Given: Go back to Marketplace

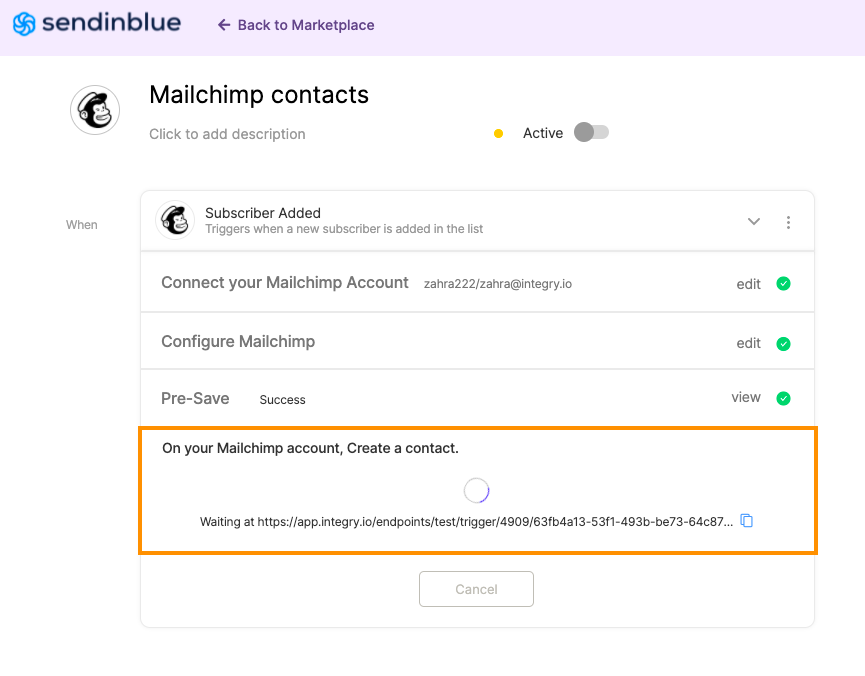Looking at the screenshot, I should [296, 25].
